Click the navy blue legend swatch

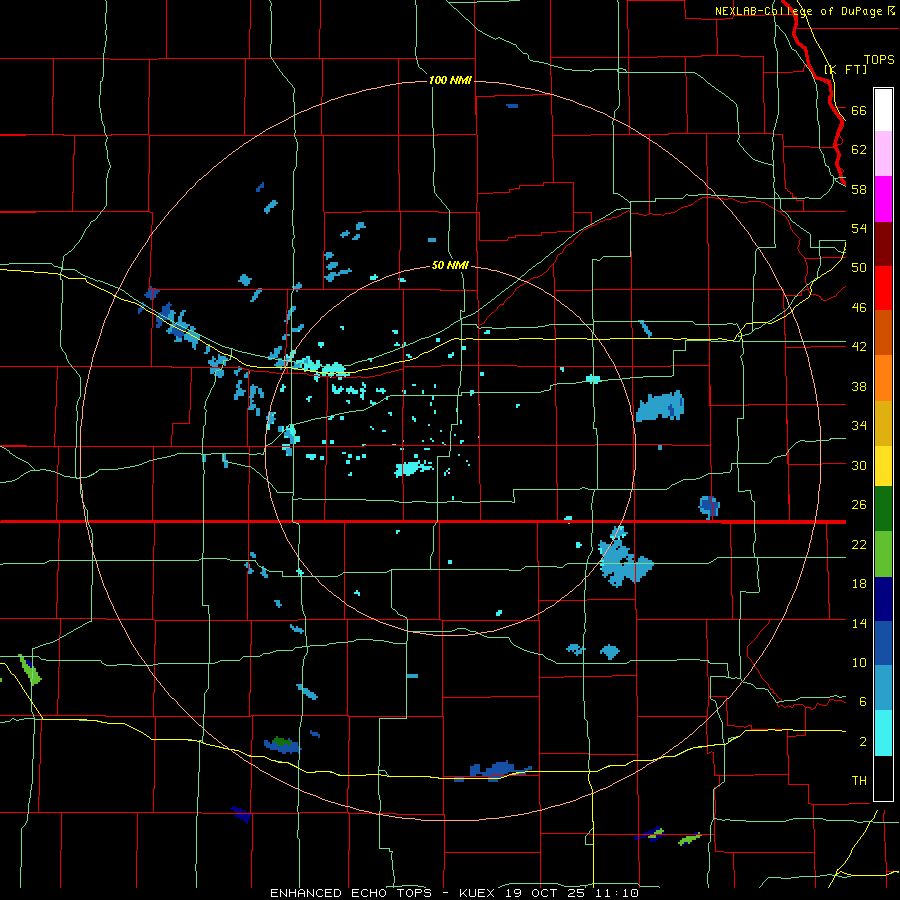(883, 599)
